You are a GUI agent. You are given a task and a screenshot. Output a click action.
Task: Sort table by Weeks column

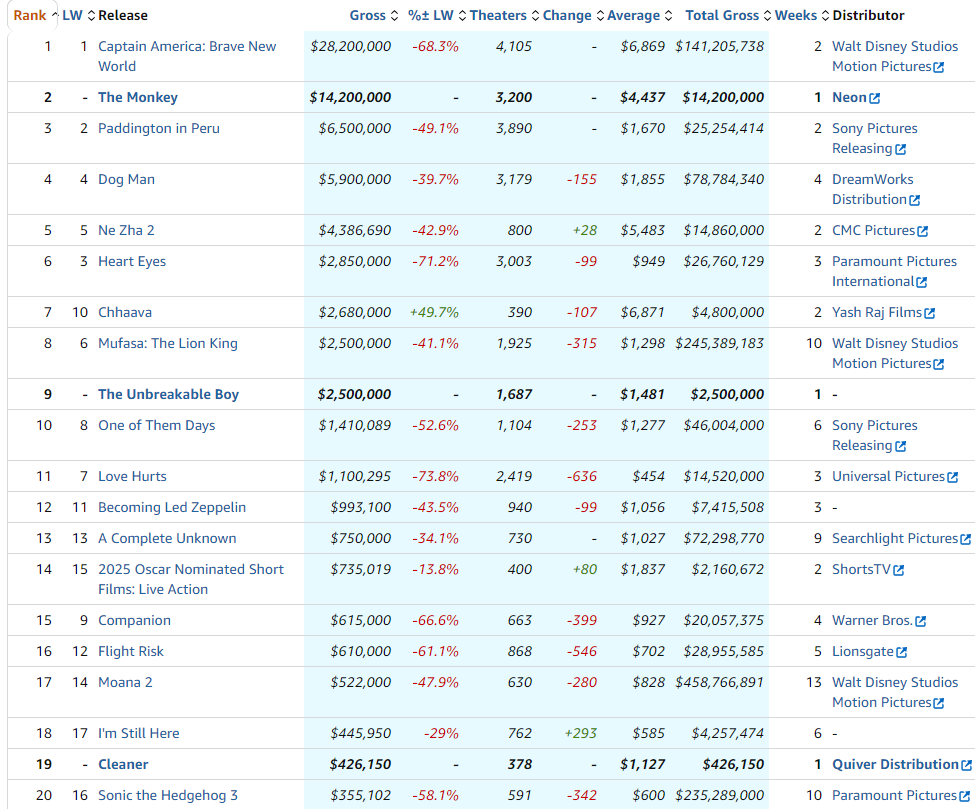(x=795, y=15)
